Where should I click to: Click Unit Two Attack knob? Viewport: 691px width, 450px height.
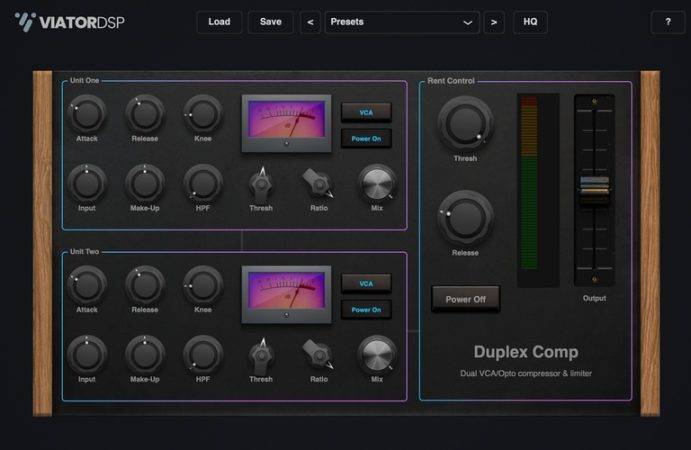[87, 285]
